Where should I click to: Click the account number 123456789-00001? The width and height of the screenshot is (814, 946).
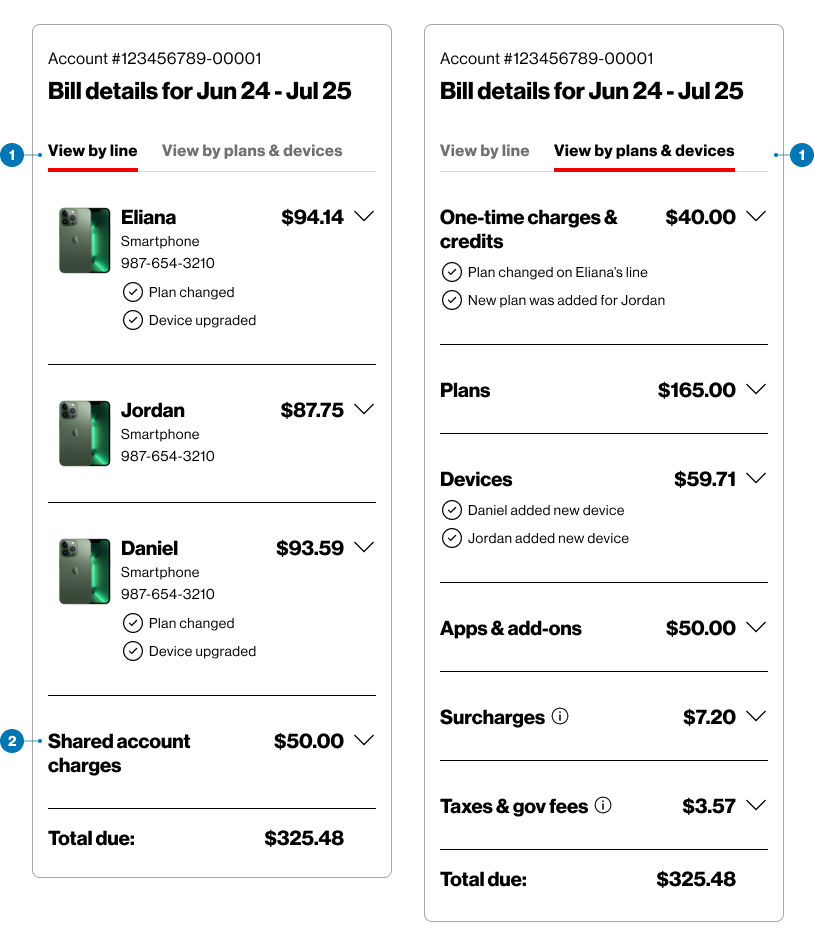click(x=155, y=58)
